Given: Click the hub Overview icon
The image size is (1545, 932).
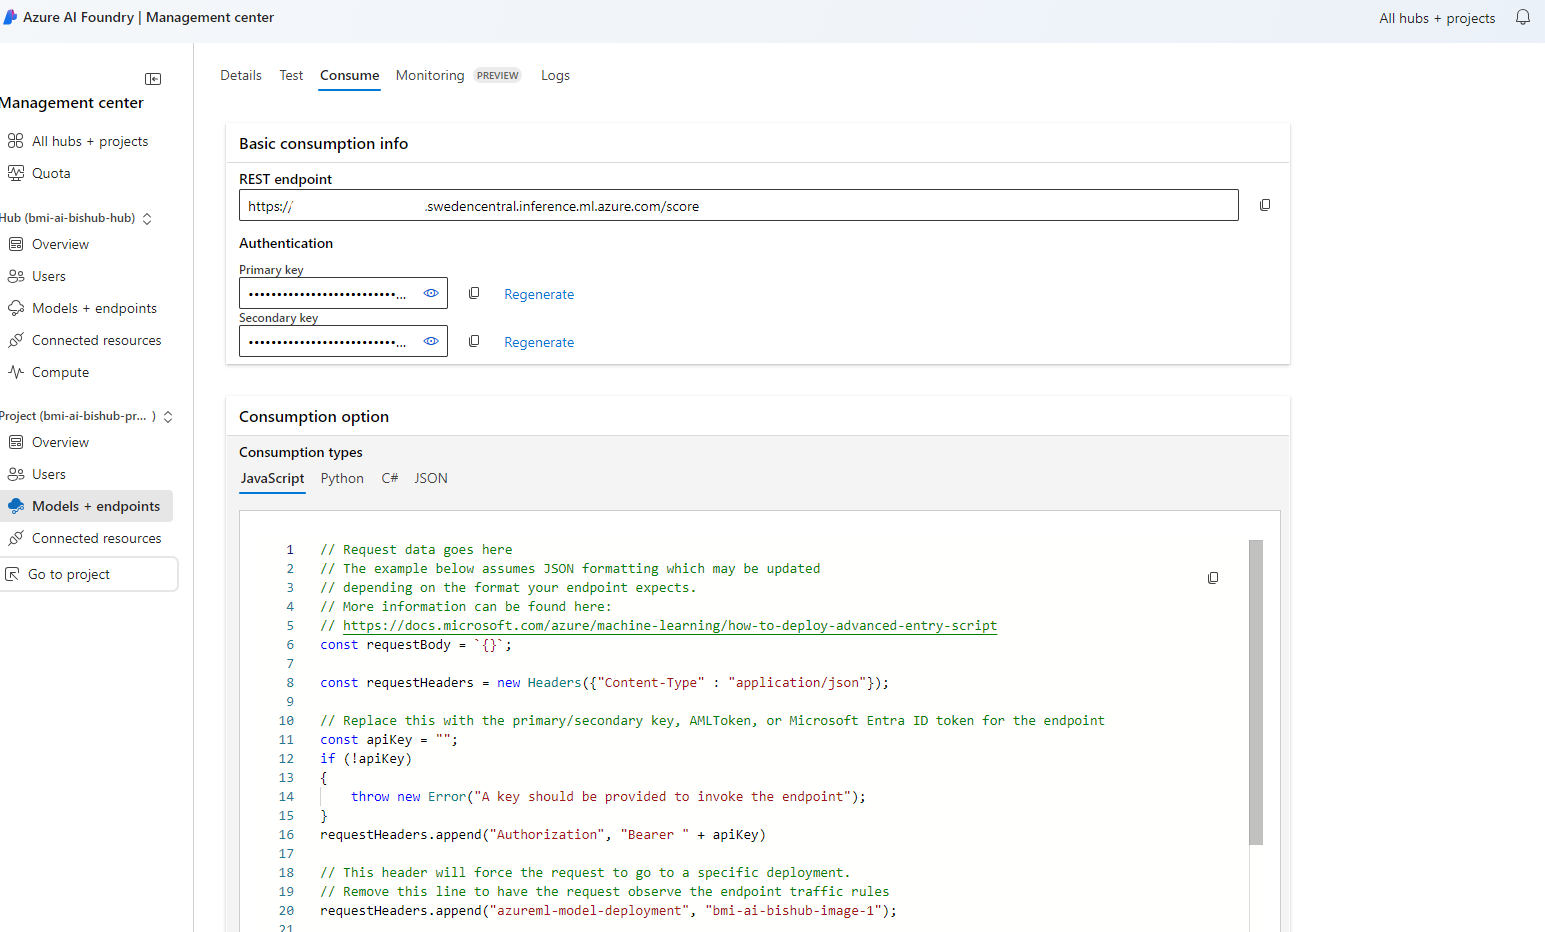Looking at the screenshot, I should 16,244.
